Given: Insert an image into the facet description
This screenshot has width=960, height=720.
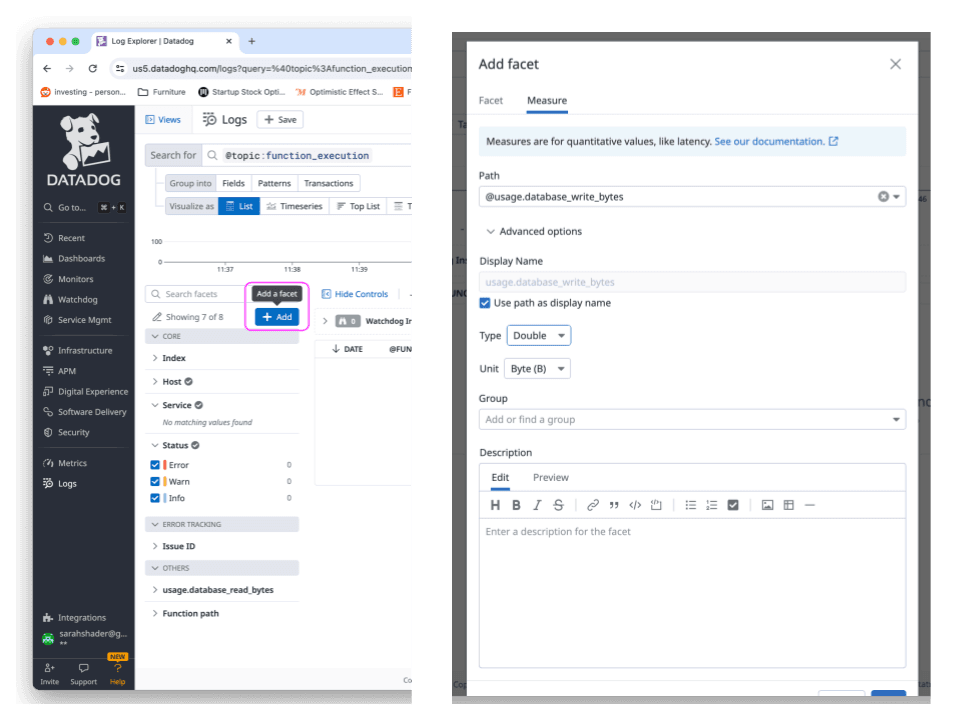Looking at the screenshot, I should click(x=768, y=505).
